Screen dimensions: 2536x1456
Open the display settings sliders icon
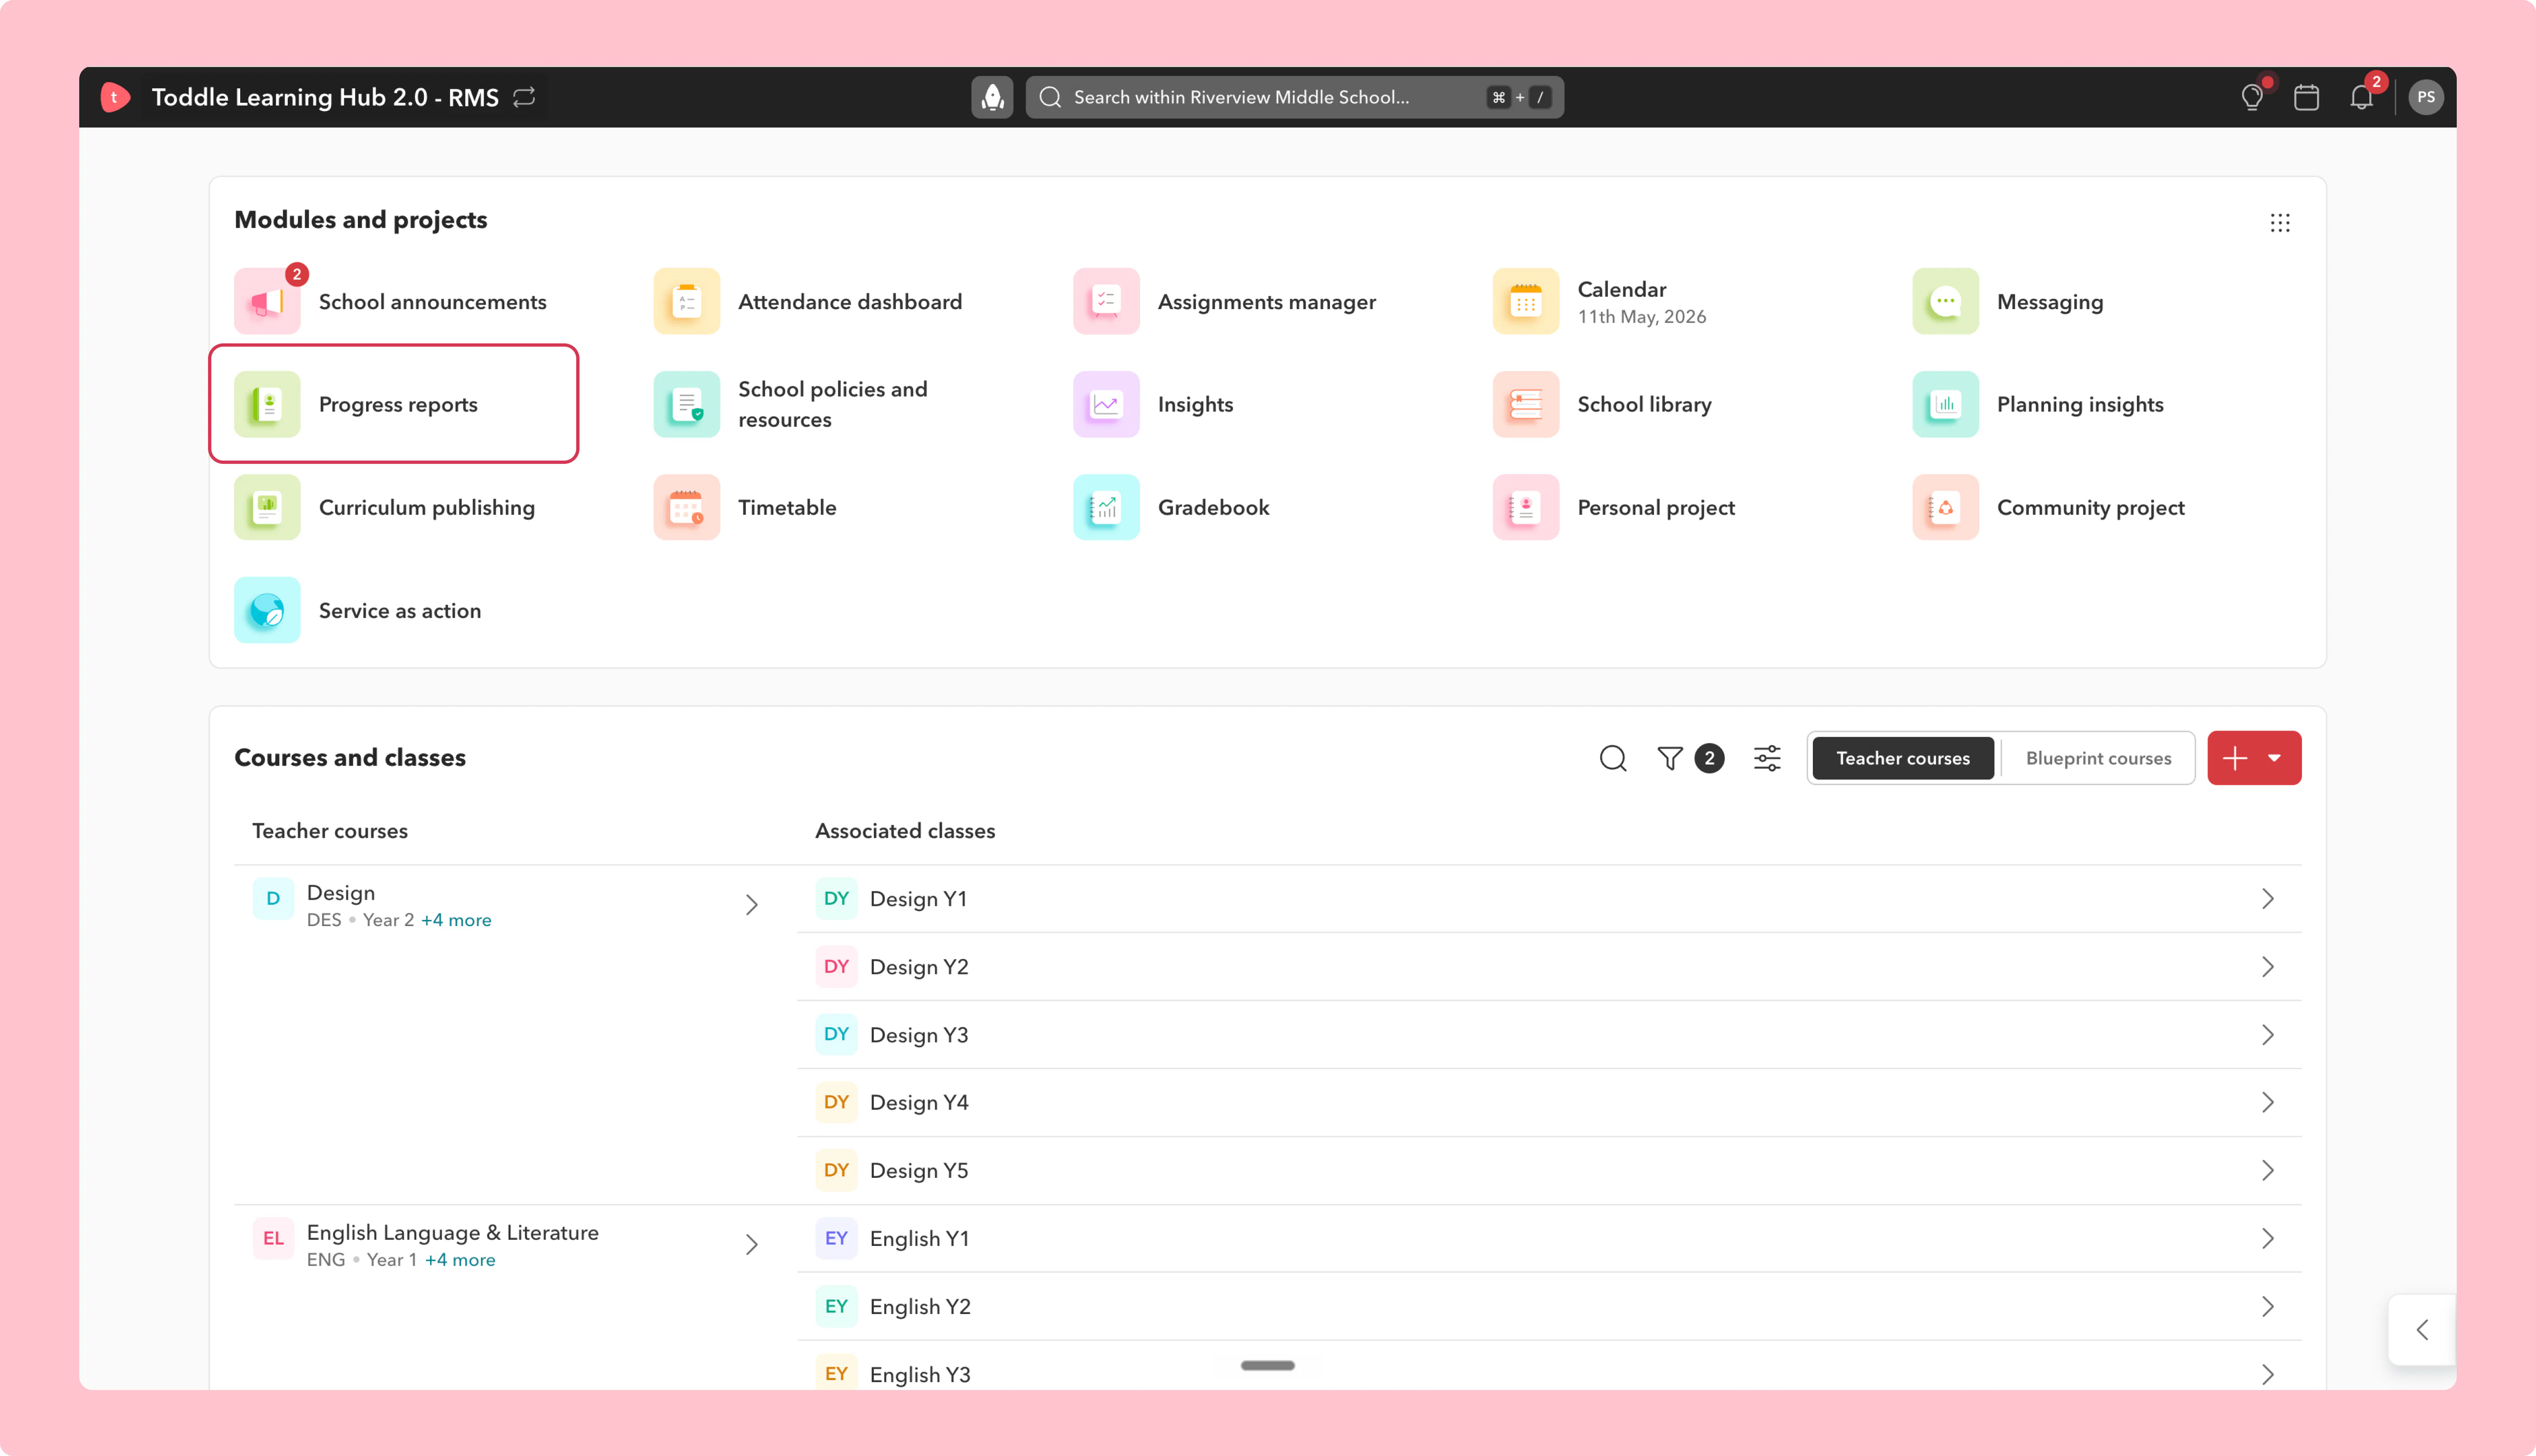[x=1767, y=758]
